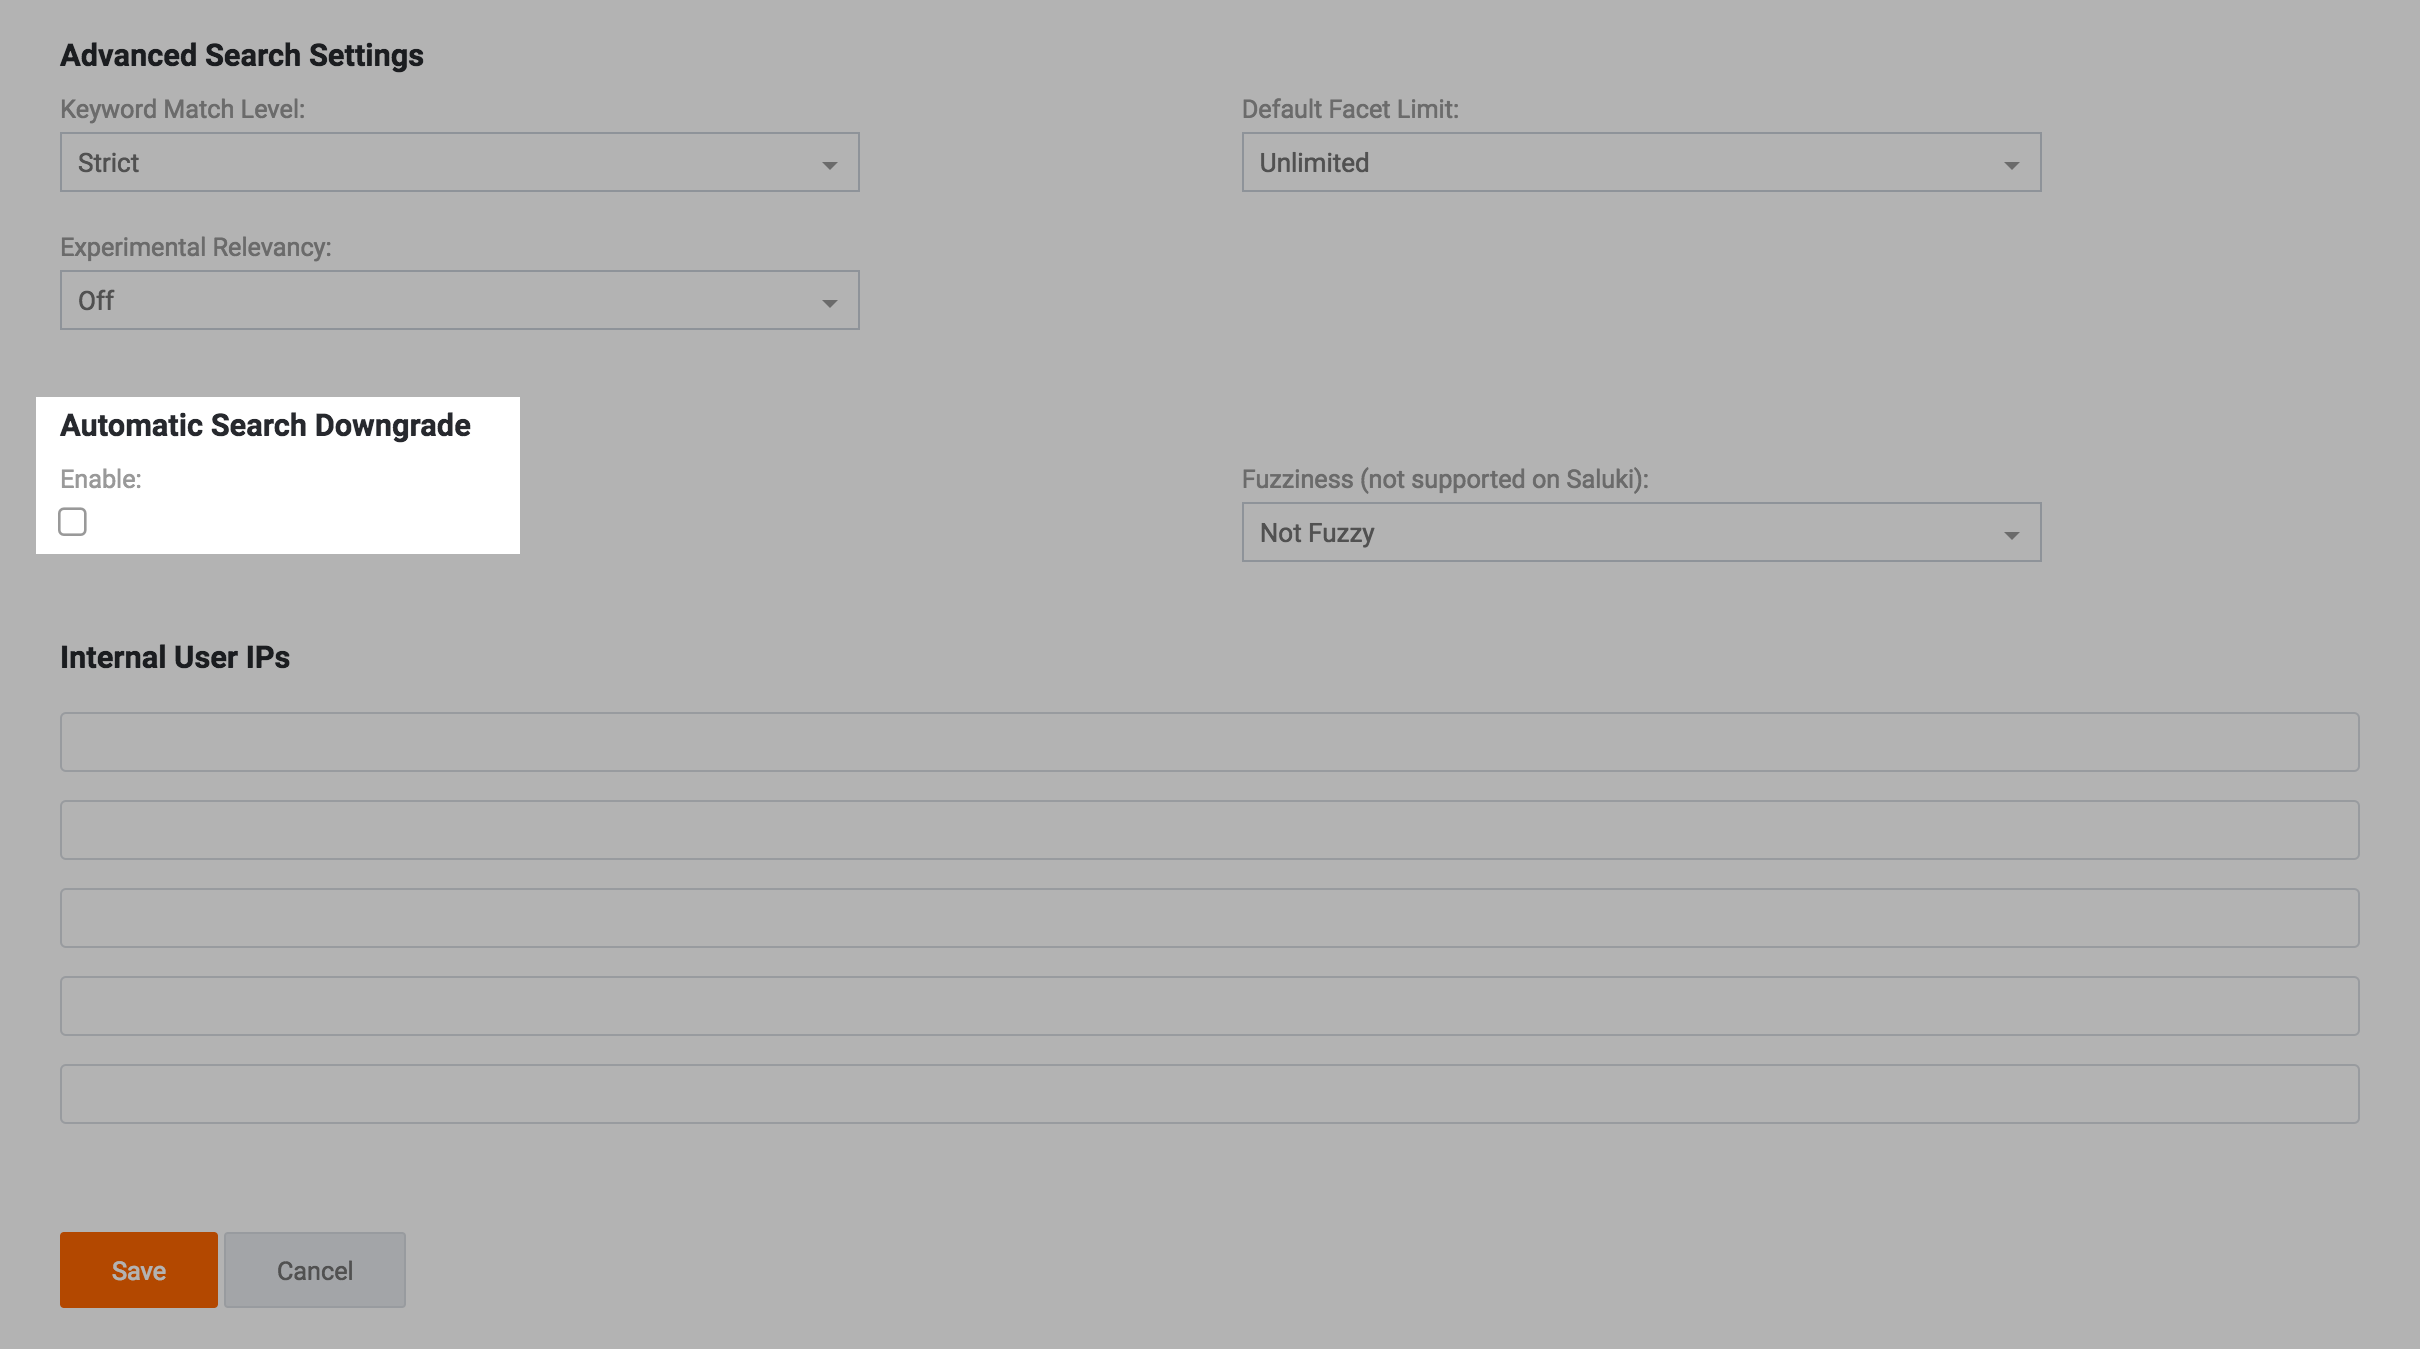Screen dimensions: 2420x1349
Task: Click the "Keyword Match Level:" label
Action: pos(182,109)
